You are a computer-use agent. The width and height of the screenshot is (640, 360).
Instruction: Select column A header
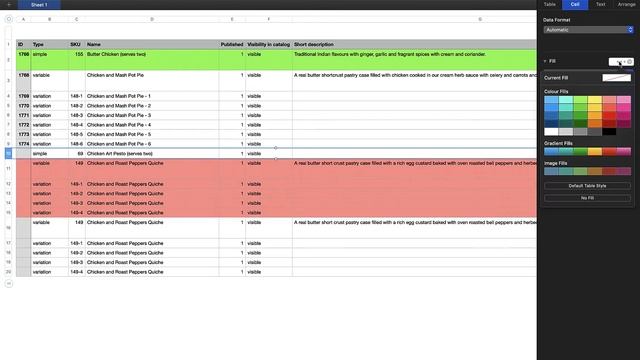click(24, 19)
